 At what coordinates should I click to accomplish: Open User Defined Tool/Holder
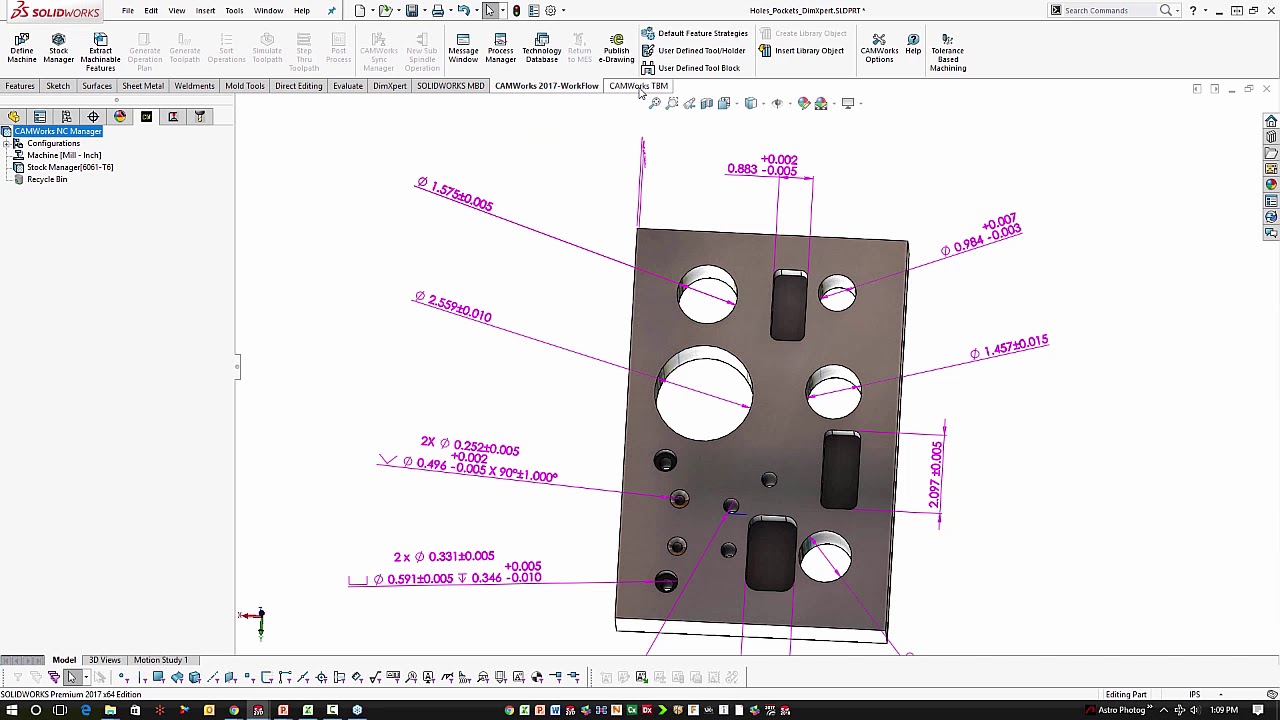[x=694, y=50]
